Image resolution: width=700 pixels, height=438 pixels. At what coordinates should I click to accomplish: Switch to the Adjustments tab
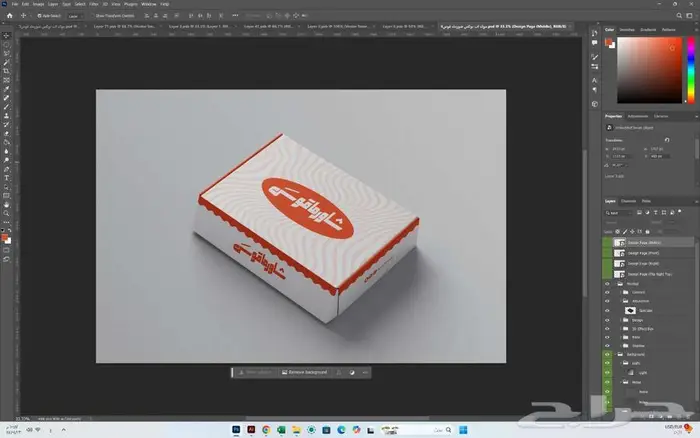638,116
